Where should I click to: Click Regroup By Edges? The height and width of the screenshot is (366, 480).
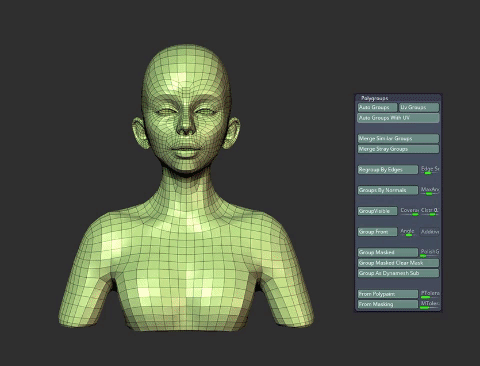388,170
